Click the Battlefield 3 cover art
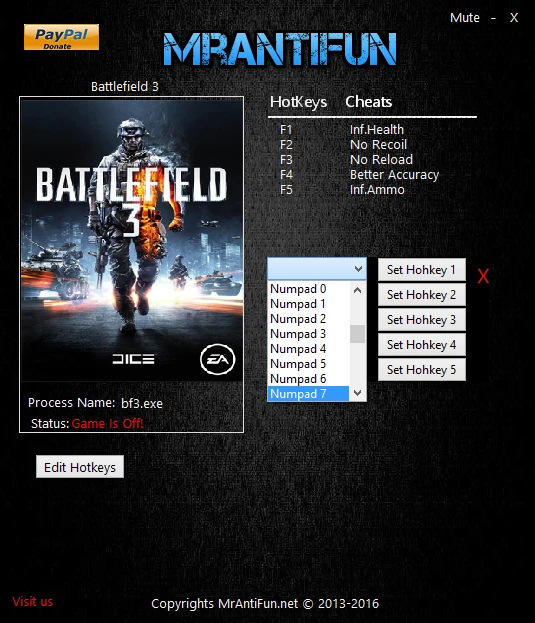535x623 pixels. point(131,240)
